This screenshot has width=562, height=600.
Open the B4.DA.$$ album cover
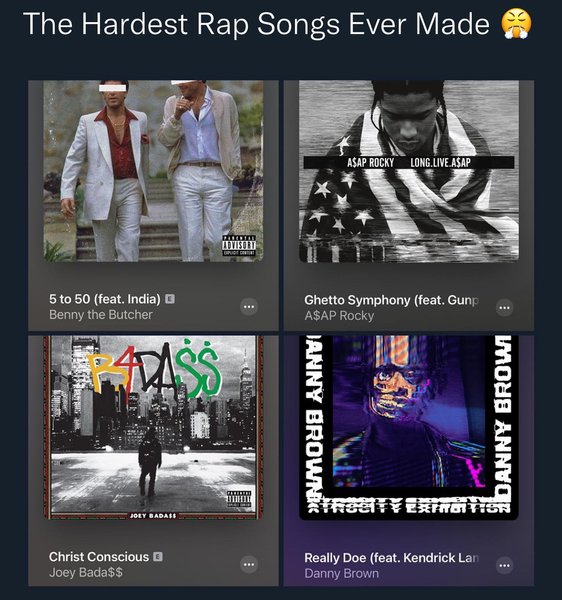(153, 428)
